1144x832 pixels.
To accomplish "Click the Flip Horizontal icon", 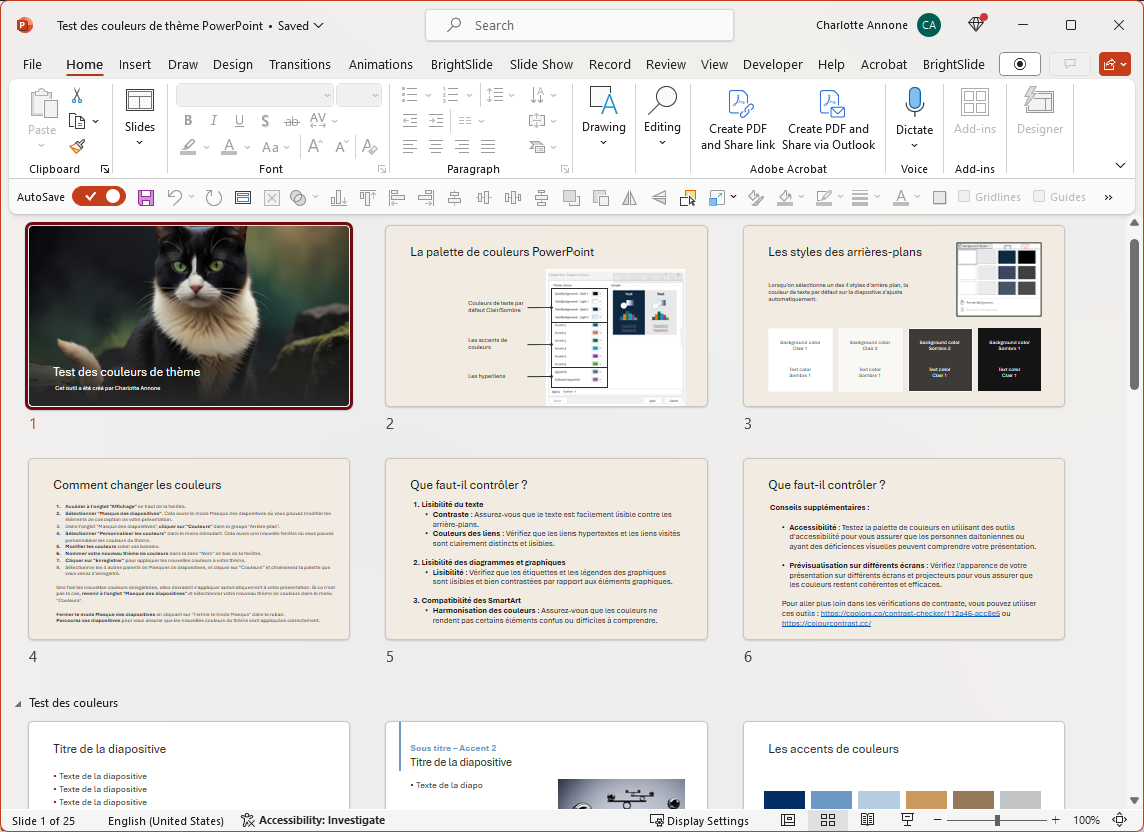I will coord(629,197).
